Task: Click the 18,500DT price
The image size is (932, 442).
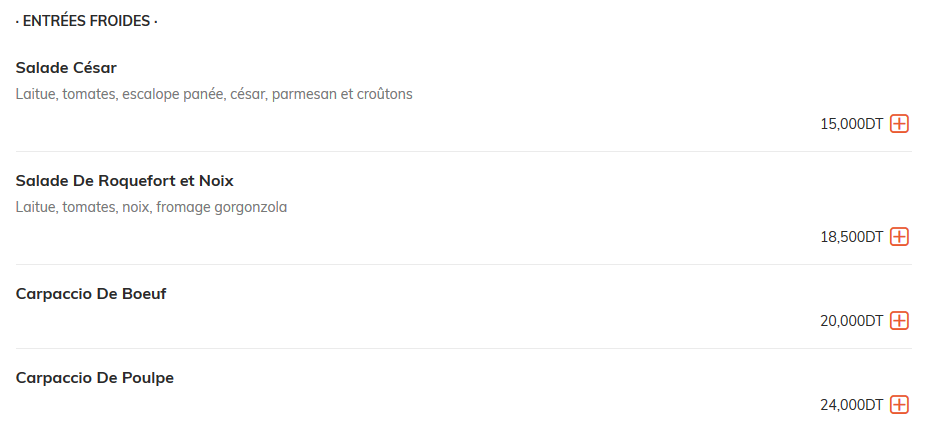Action: tap(852, 237)
